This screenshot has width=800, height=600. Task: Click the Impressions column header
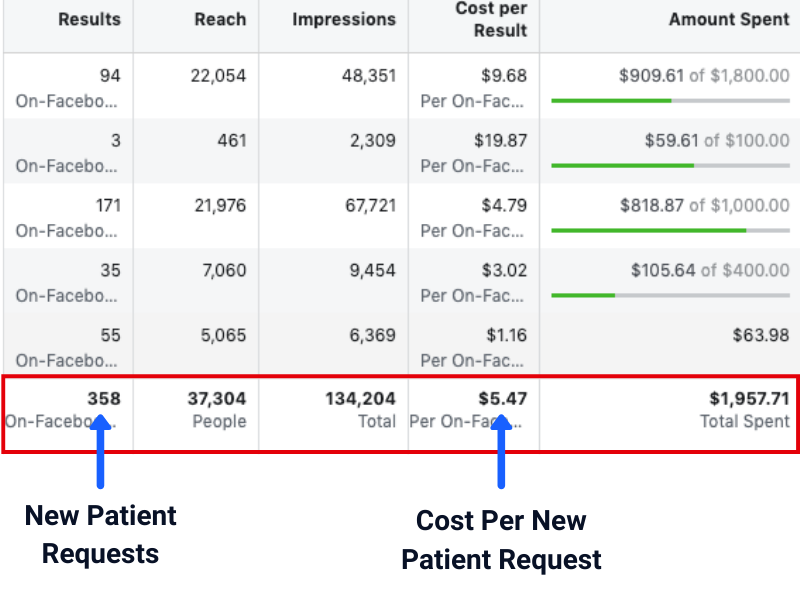click(x=344, y=19)
